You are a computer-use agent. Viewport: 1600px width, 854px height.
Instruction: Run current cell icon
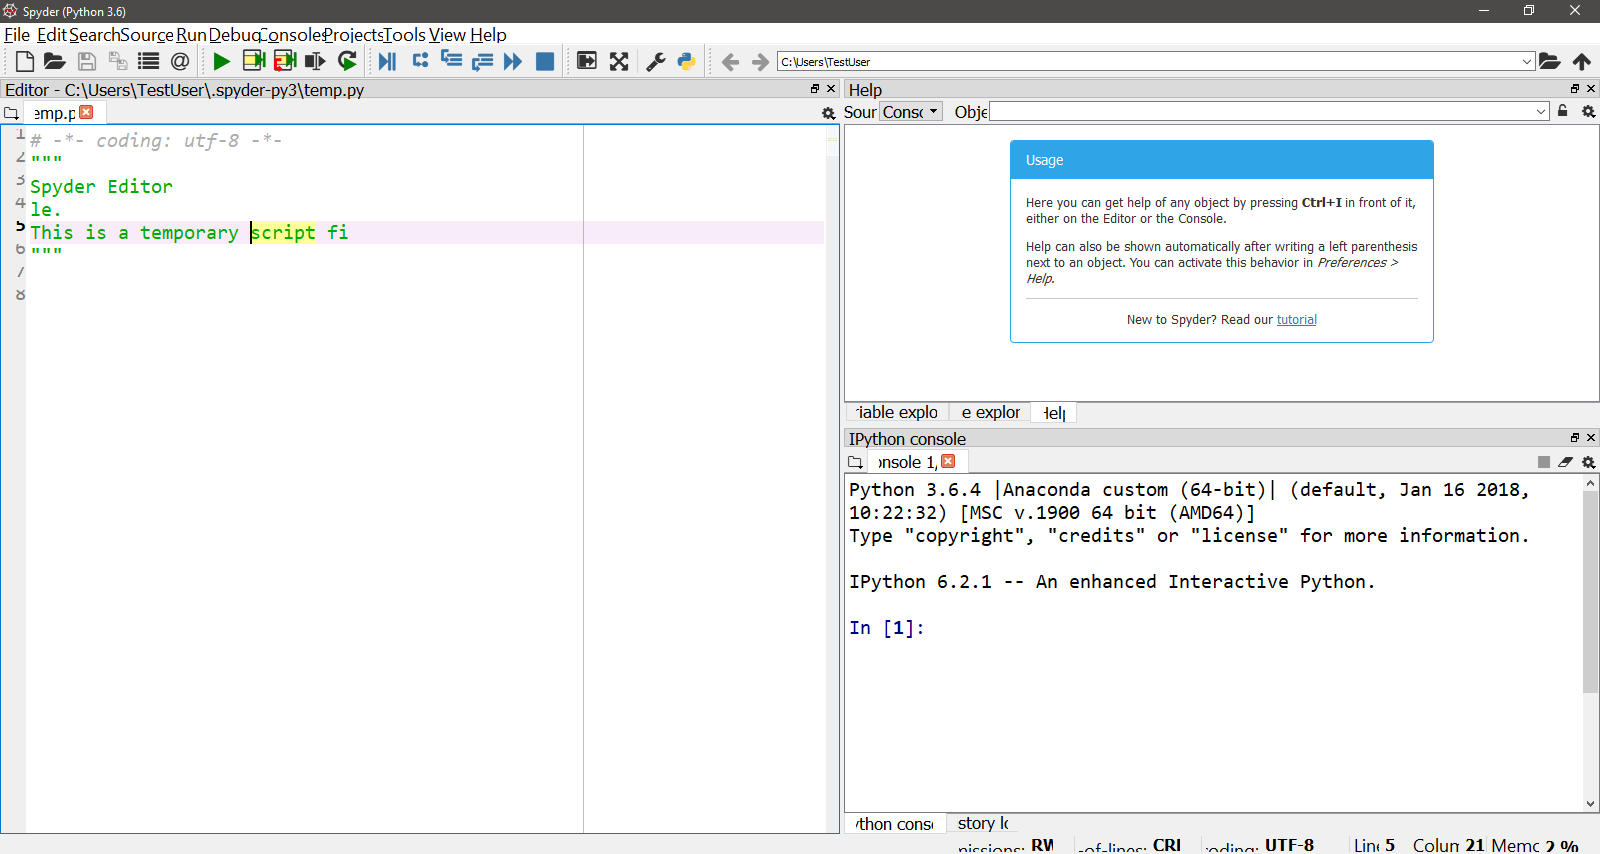[254, 61]
